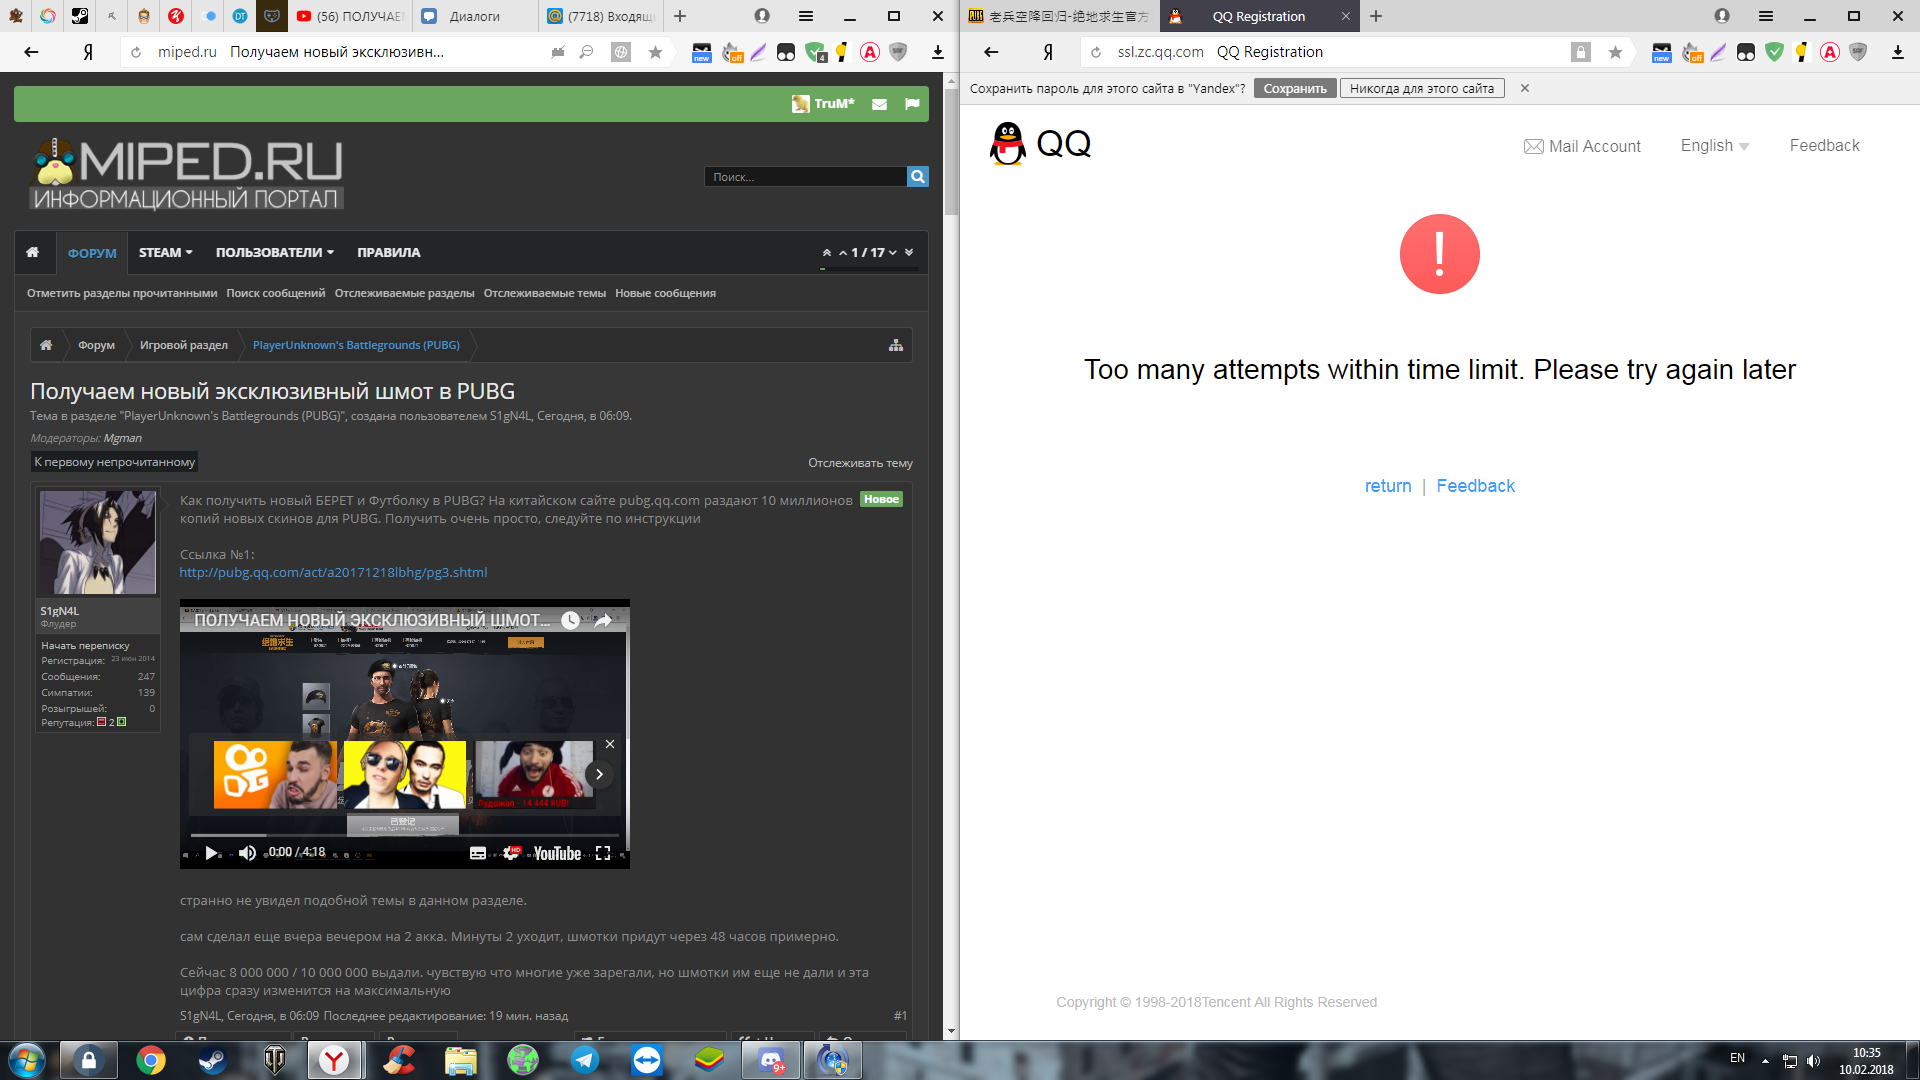The width and height of the screenshot is (1920, 1080).
Task: Open Mail Account link on QQ page
Action: point(1582,146)
